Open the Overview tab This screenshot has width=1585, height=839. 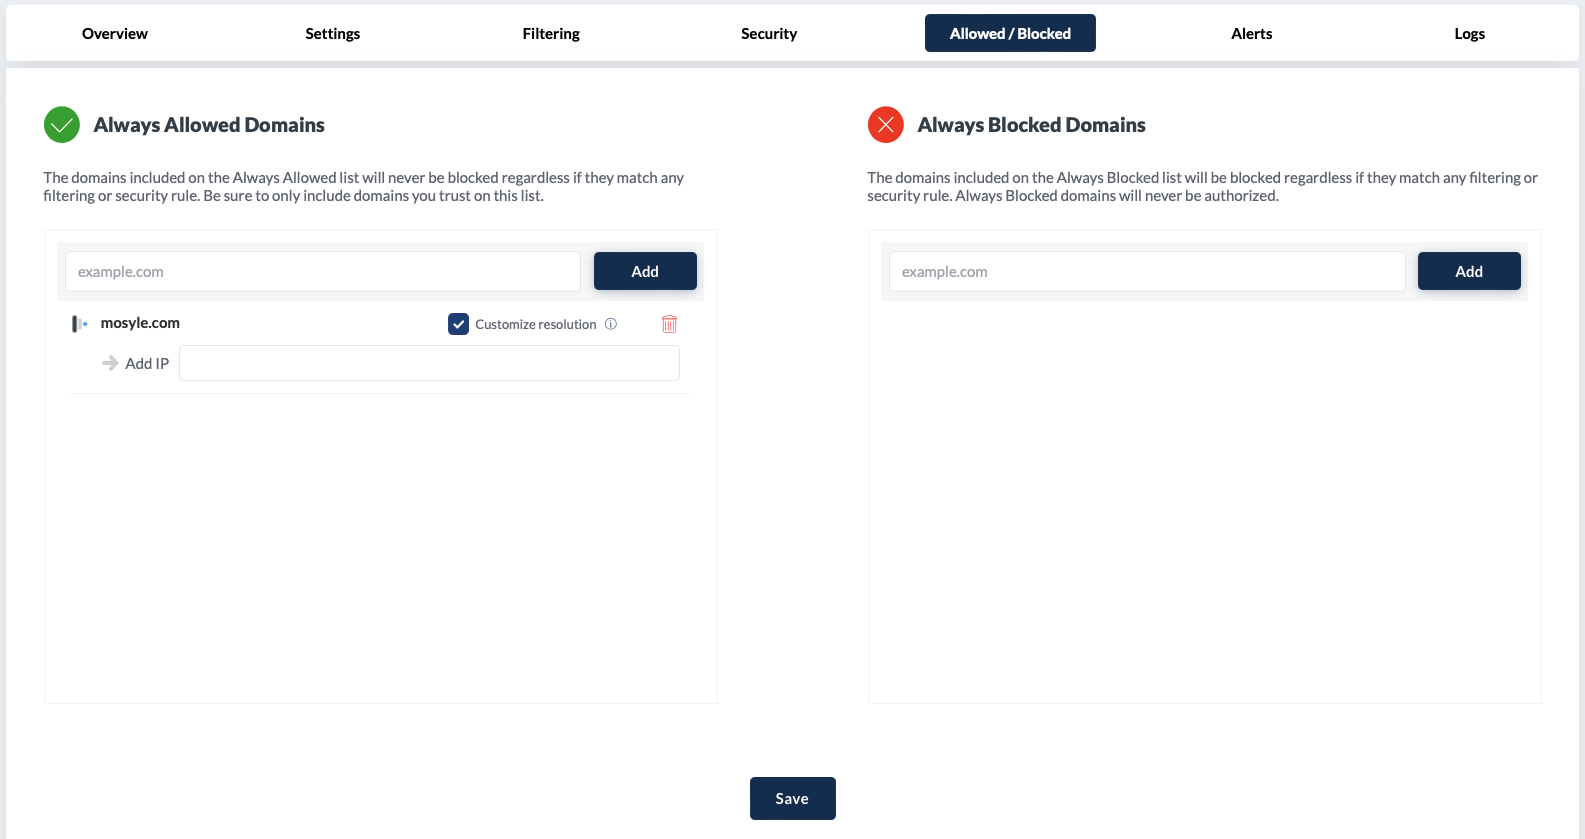[115, 34]
